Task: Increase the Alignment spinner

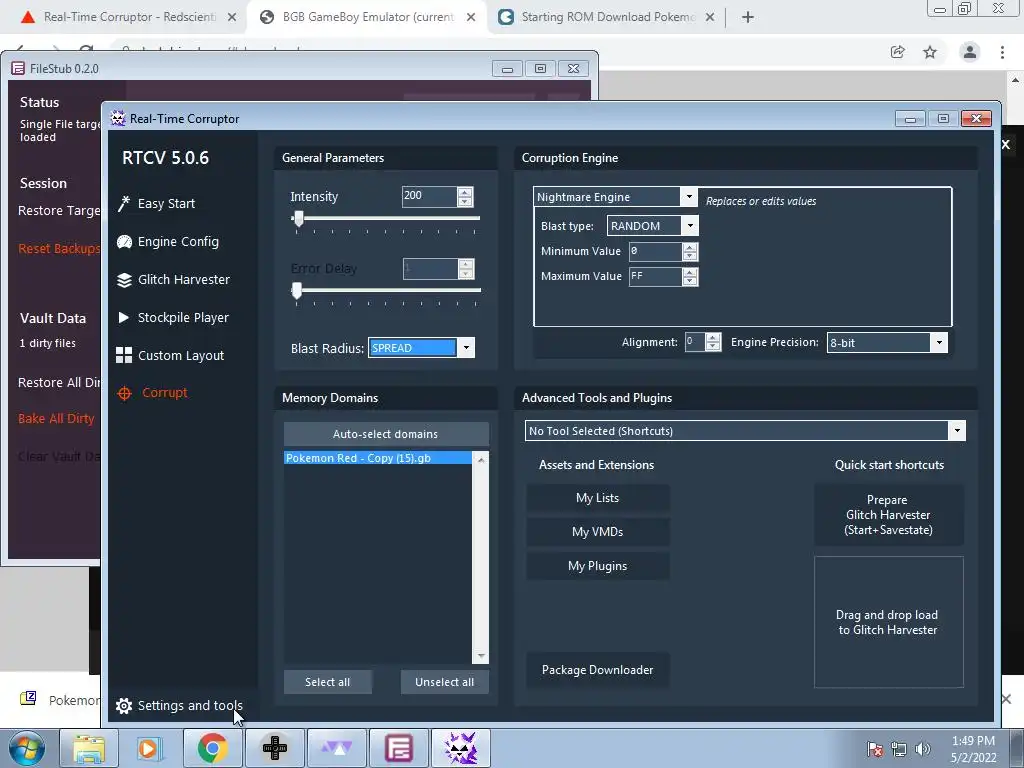Action: click(x=713, y=338)
